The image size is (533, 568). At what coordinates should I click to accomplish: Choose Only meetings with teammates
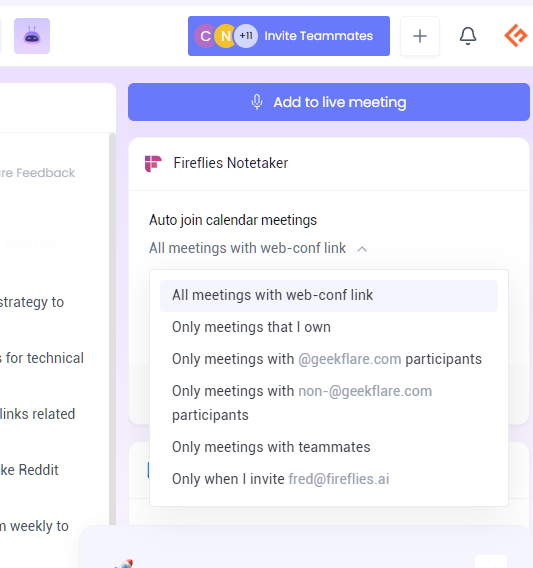coord(329,447)
